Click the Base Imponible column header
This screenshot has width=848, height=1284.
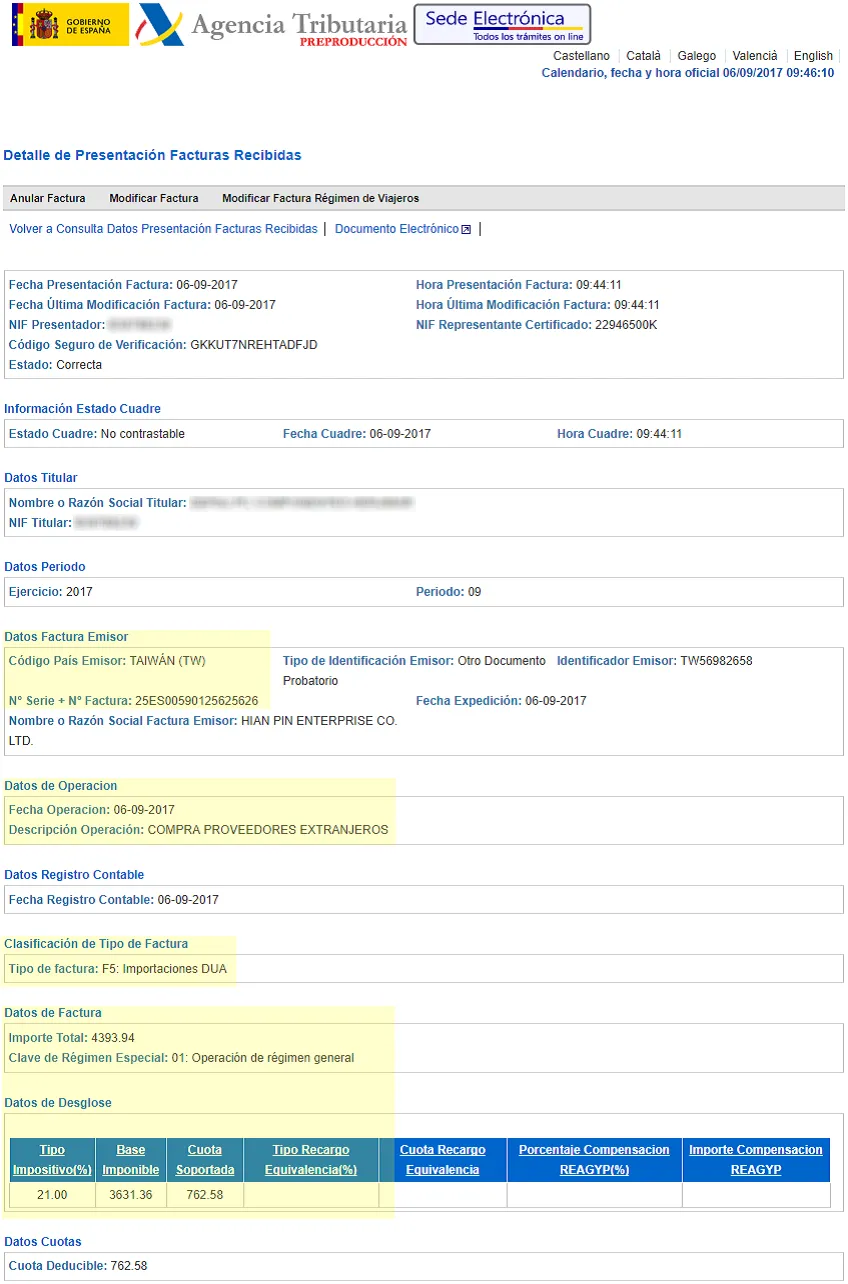coord(130,1160)
